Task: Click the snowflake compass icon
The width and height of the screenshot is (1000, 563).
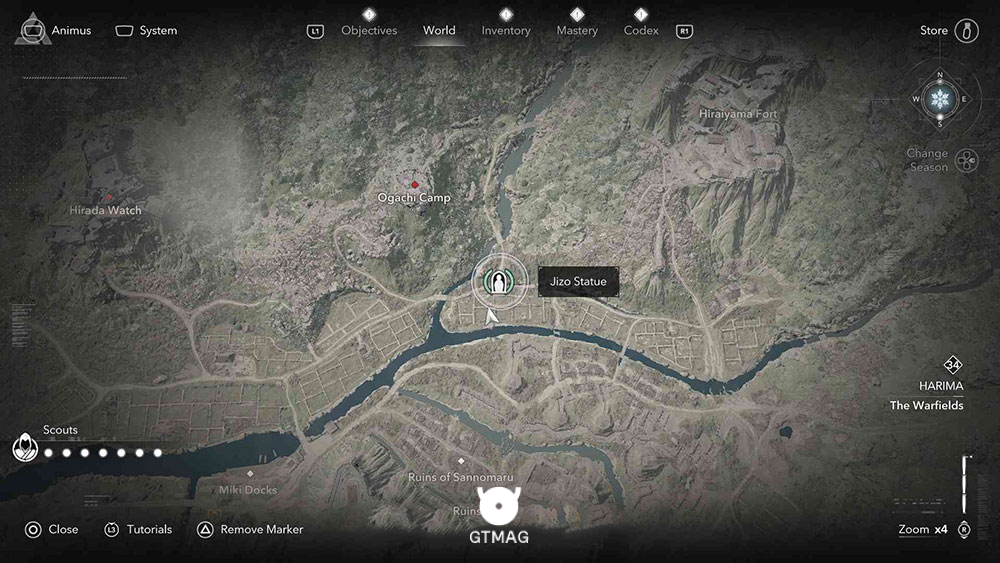Action: (x=939, y=99)
